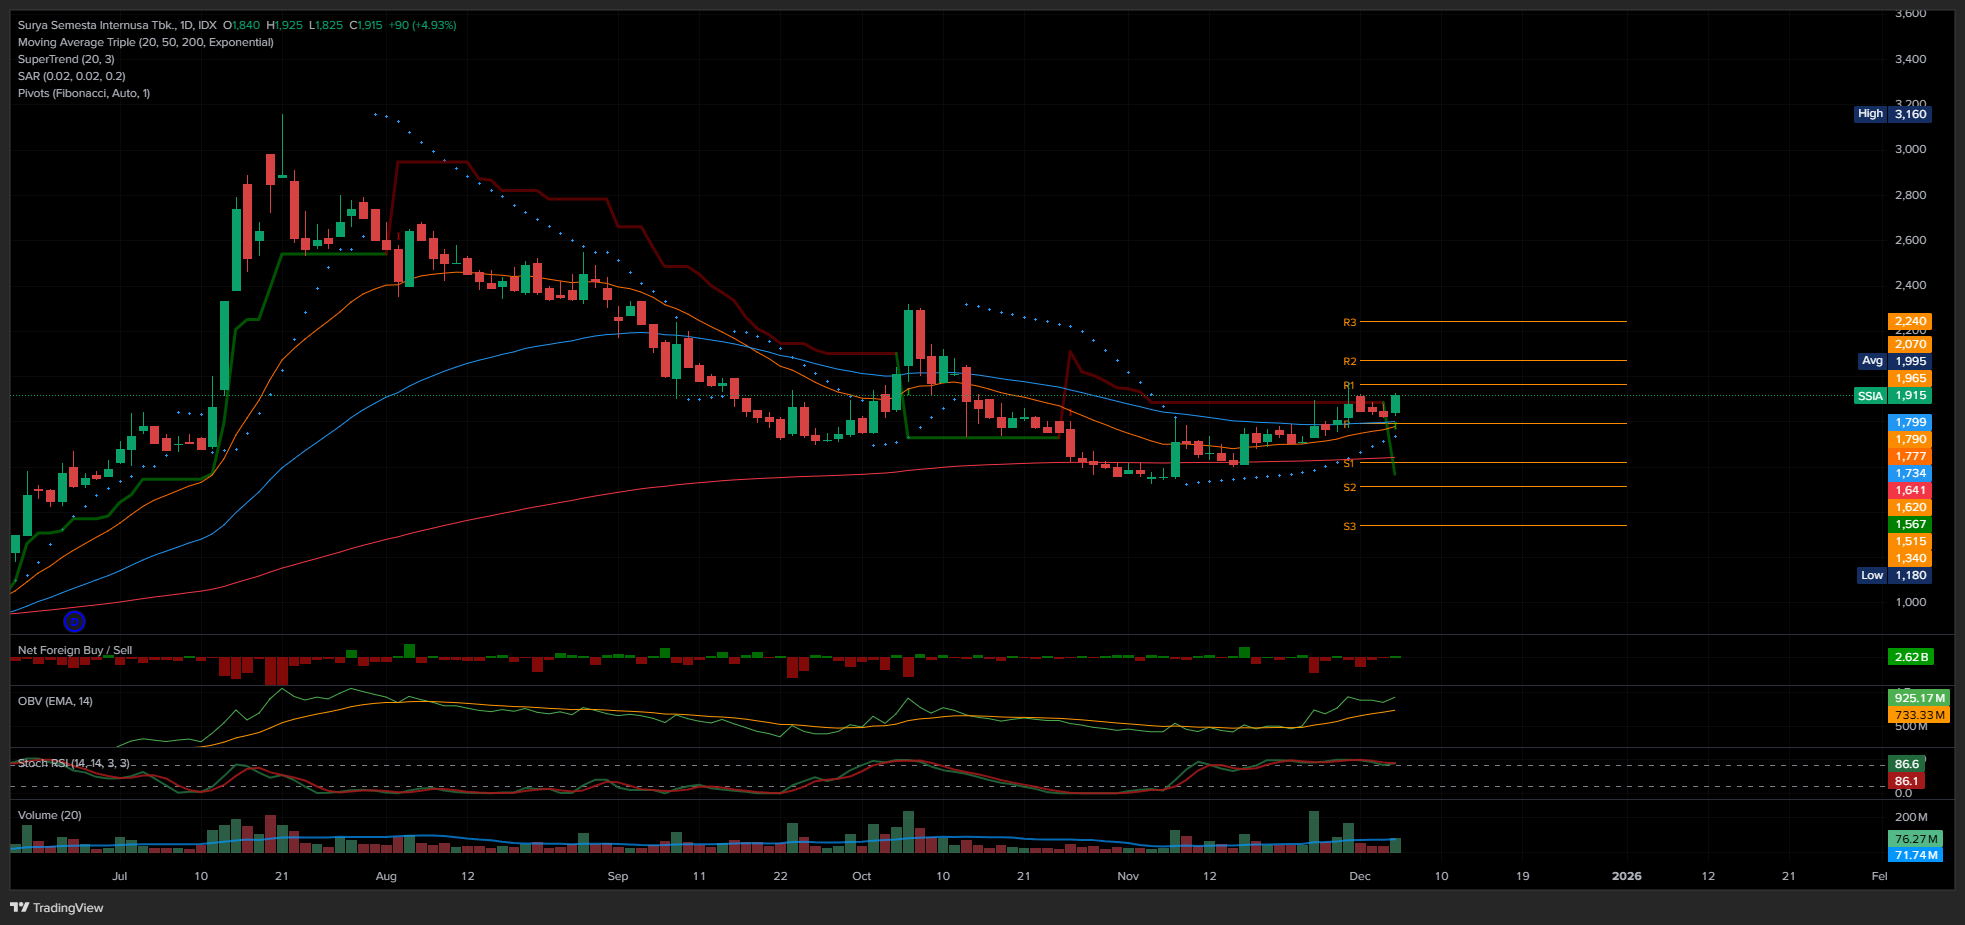1965x925 pixels.
Task: Select the OBV (EMA, 14) pane label
Action: [55, 701]
